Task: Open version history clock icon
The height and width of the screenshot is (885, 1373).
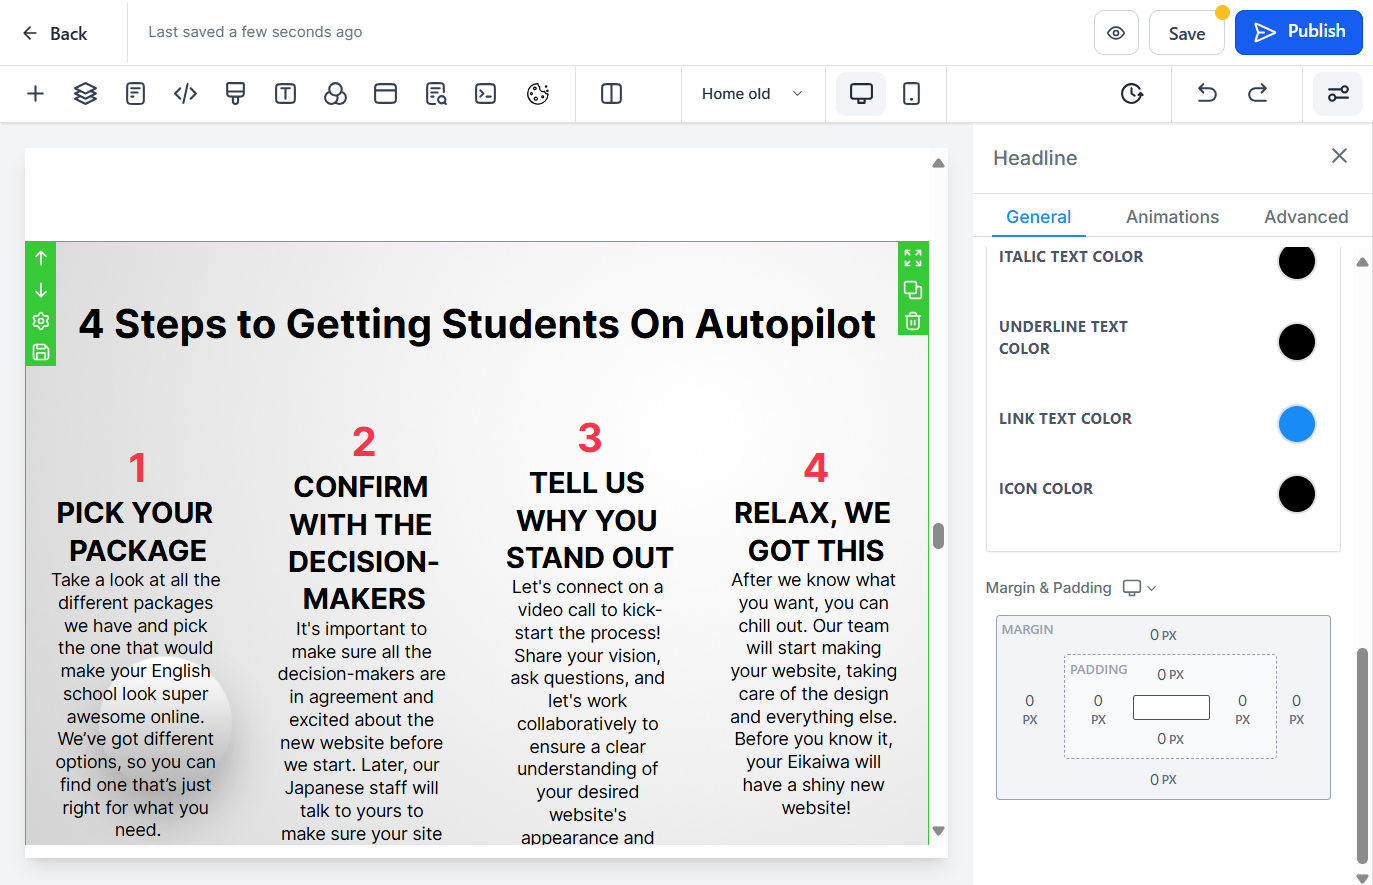Action: [x=1132, y=94]
